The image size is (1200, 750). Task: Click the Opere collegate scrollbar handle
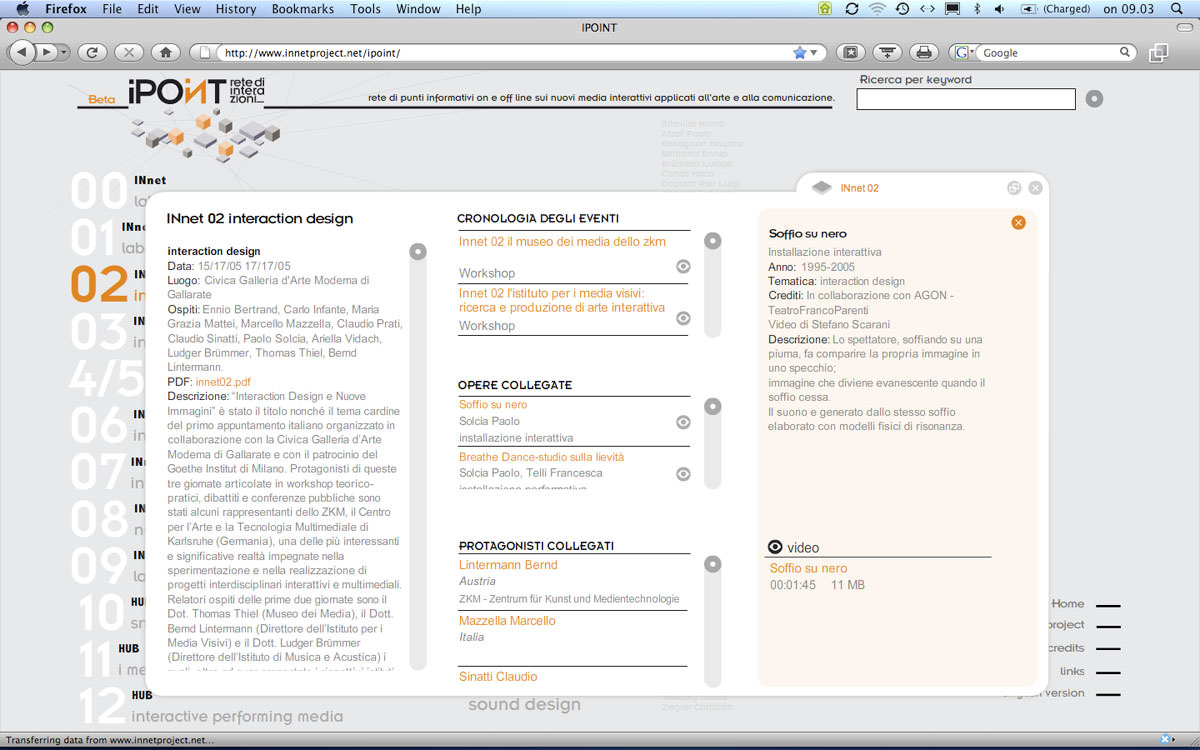pyautogui.click(x=712, y=406)
